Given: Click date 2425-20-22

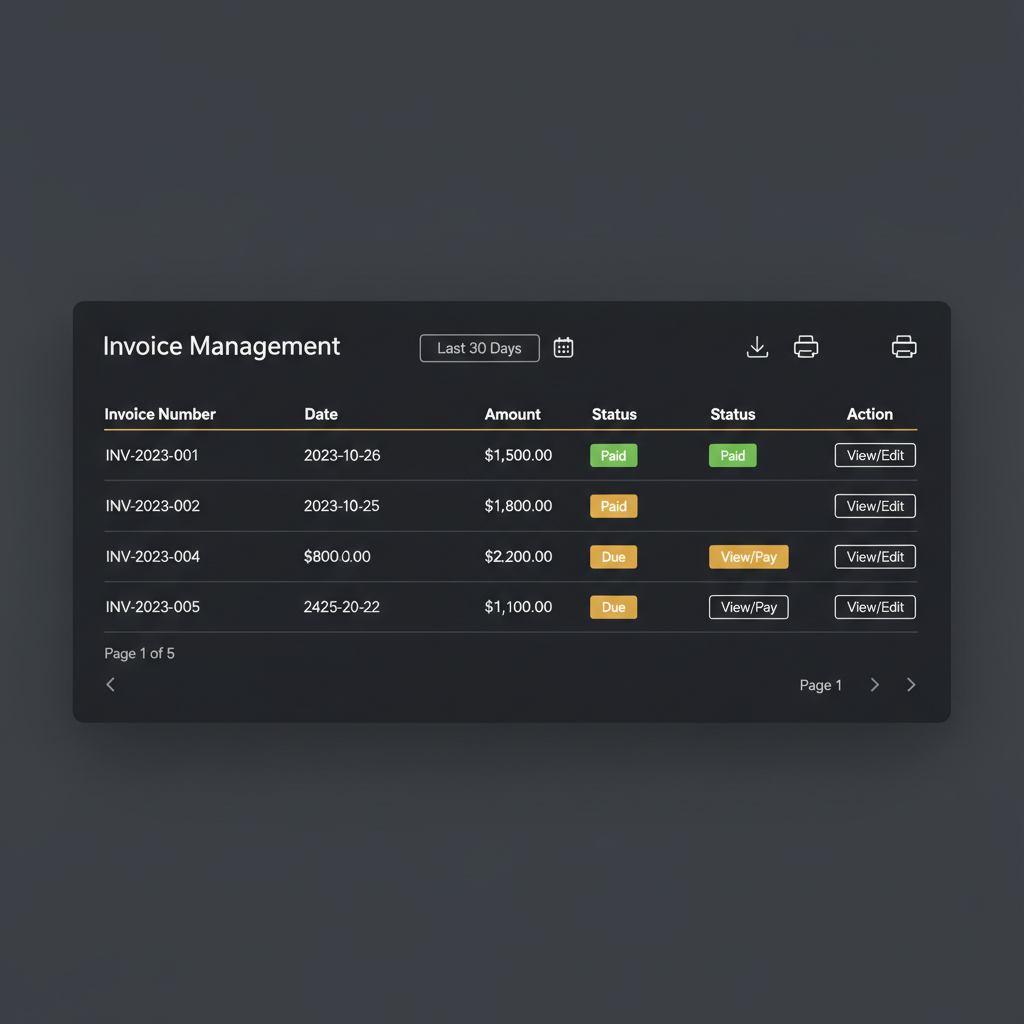Looking at the screenshot, I should point(342,607).
